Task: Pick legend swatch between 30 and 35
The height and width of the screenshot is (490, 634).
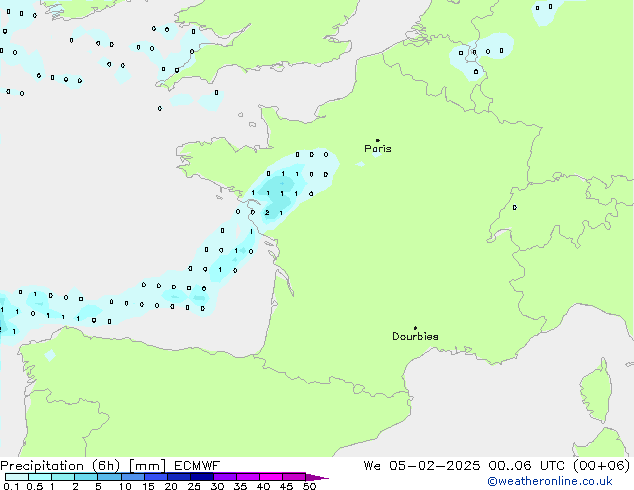Action: (x=225, y=477)
